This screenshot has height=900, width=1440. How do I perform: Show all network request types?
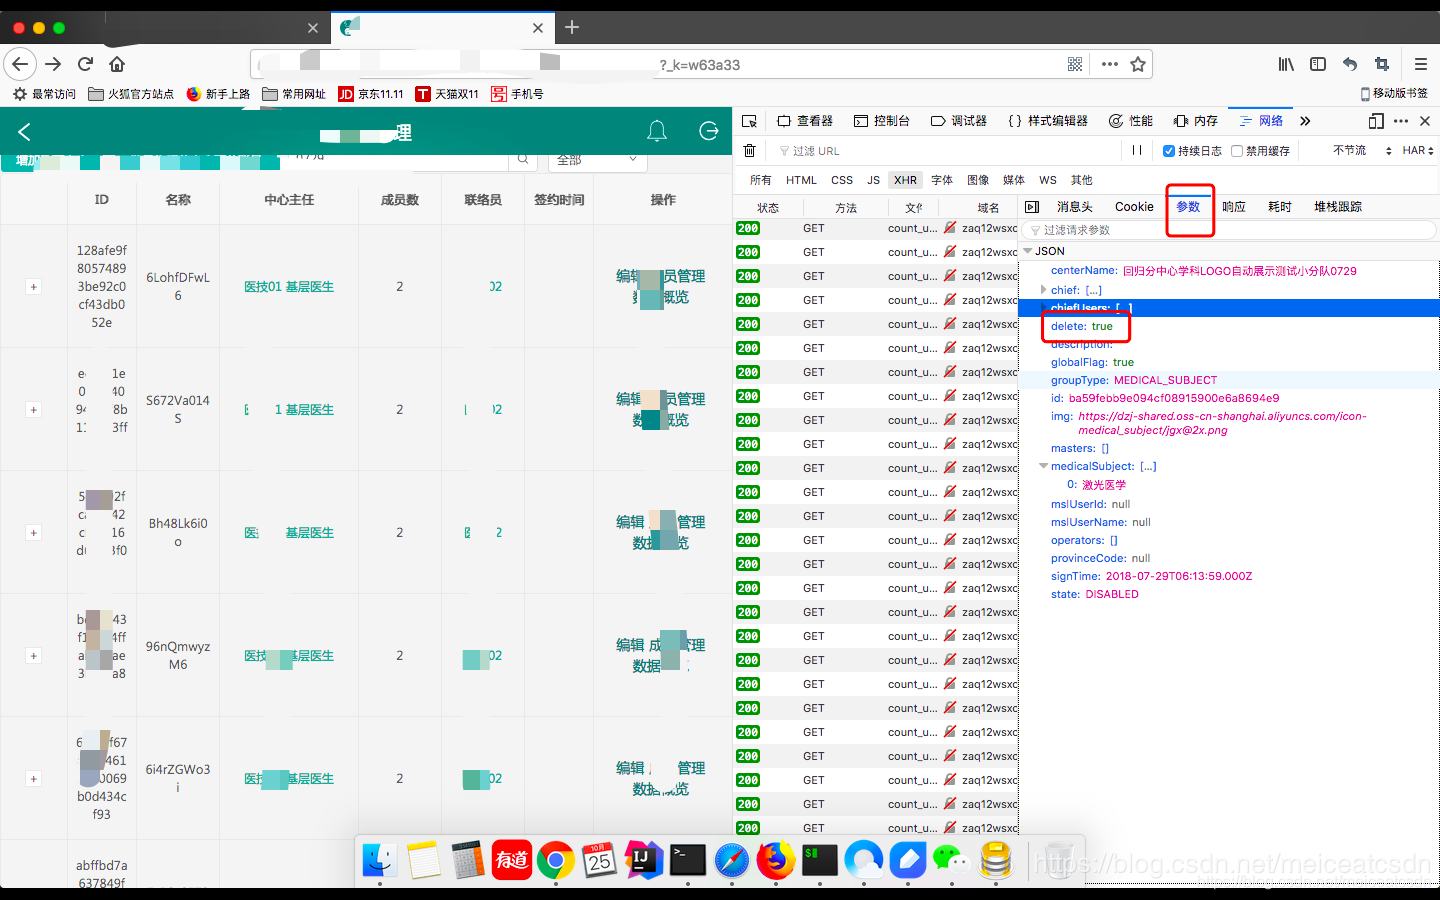point(761,180)
